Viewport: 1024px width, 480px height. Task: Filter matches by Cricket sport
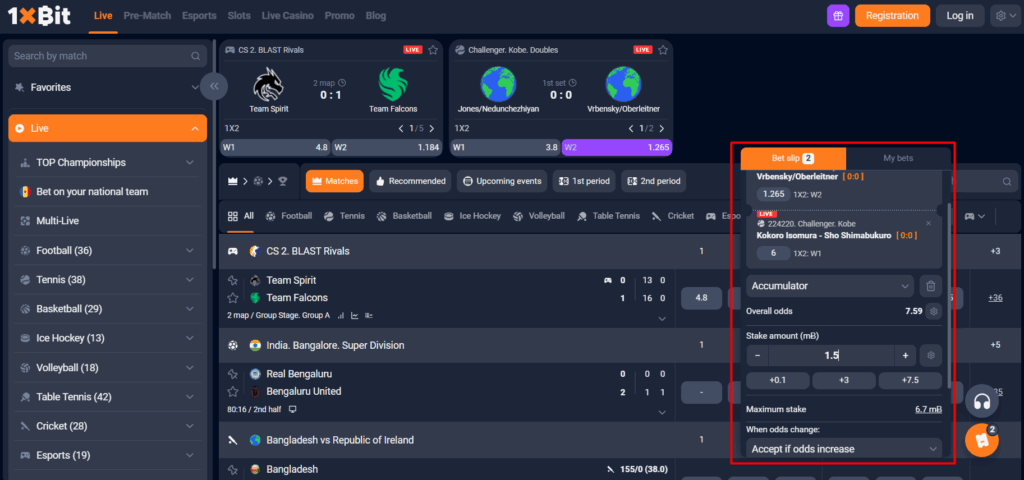pos(673,216)
